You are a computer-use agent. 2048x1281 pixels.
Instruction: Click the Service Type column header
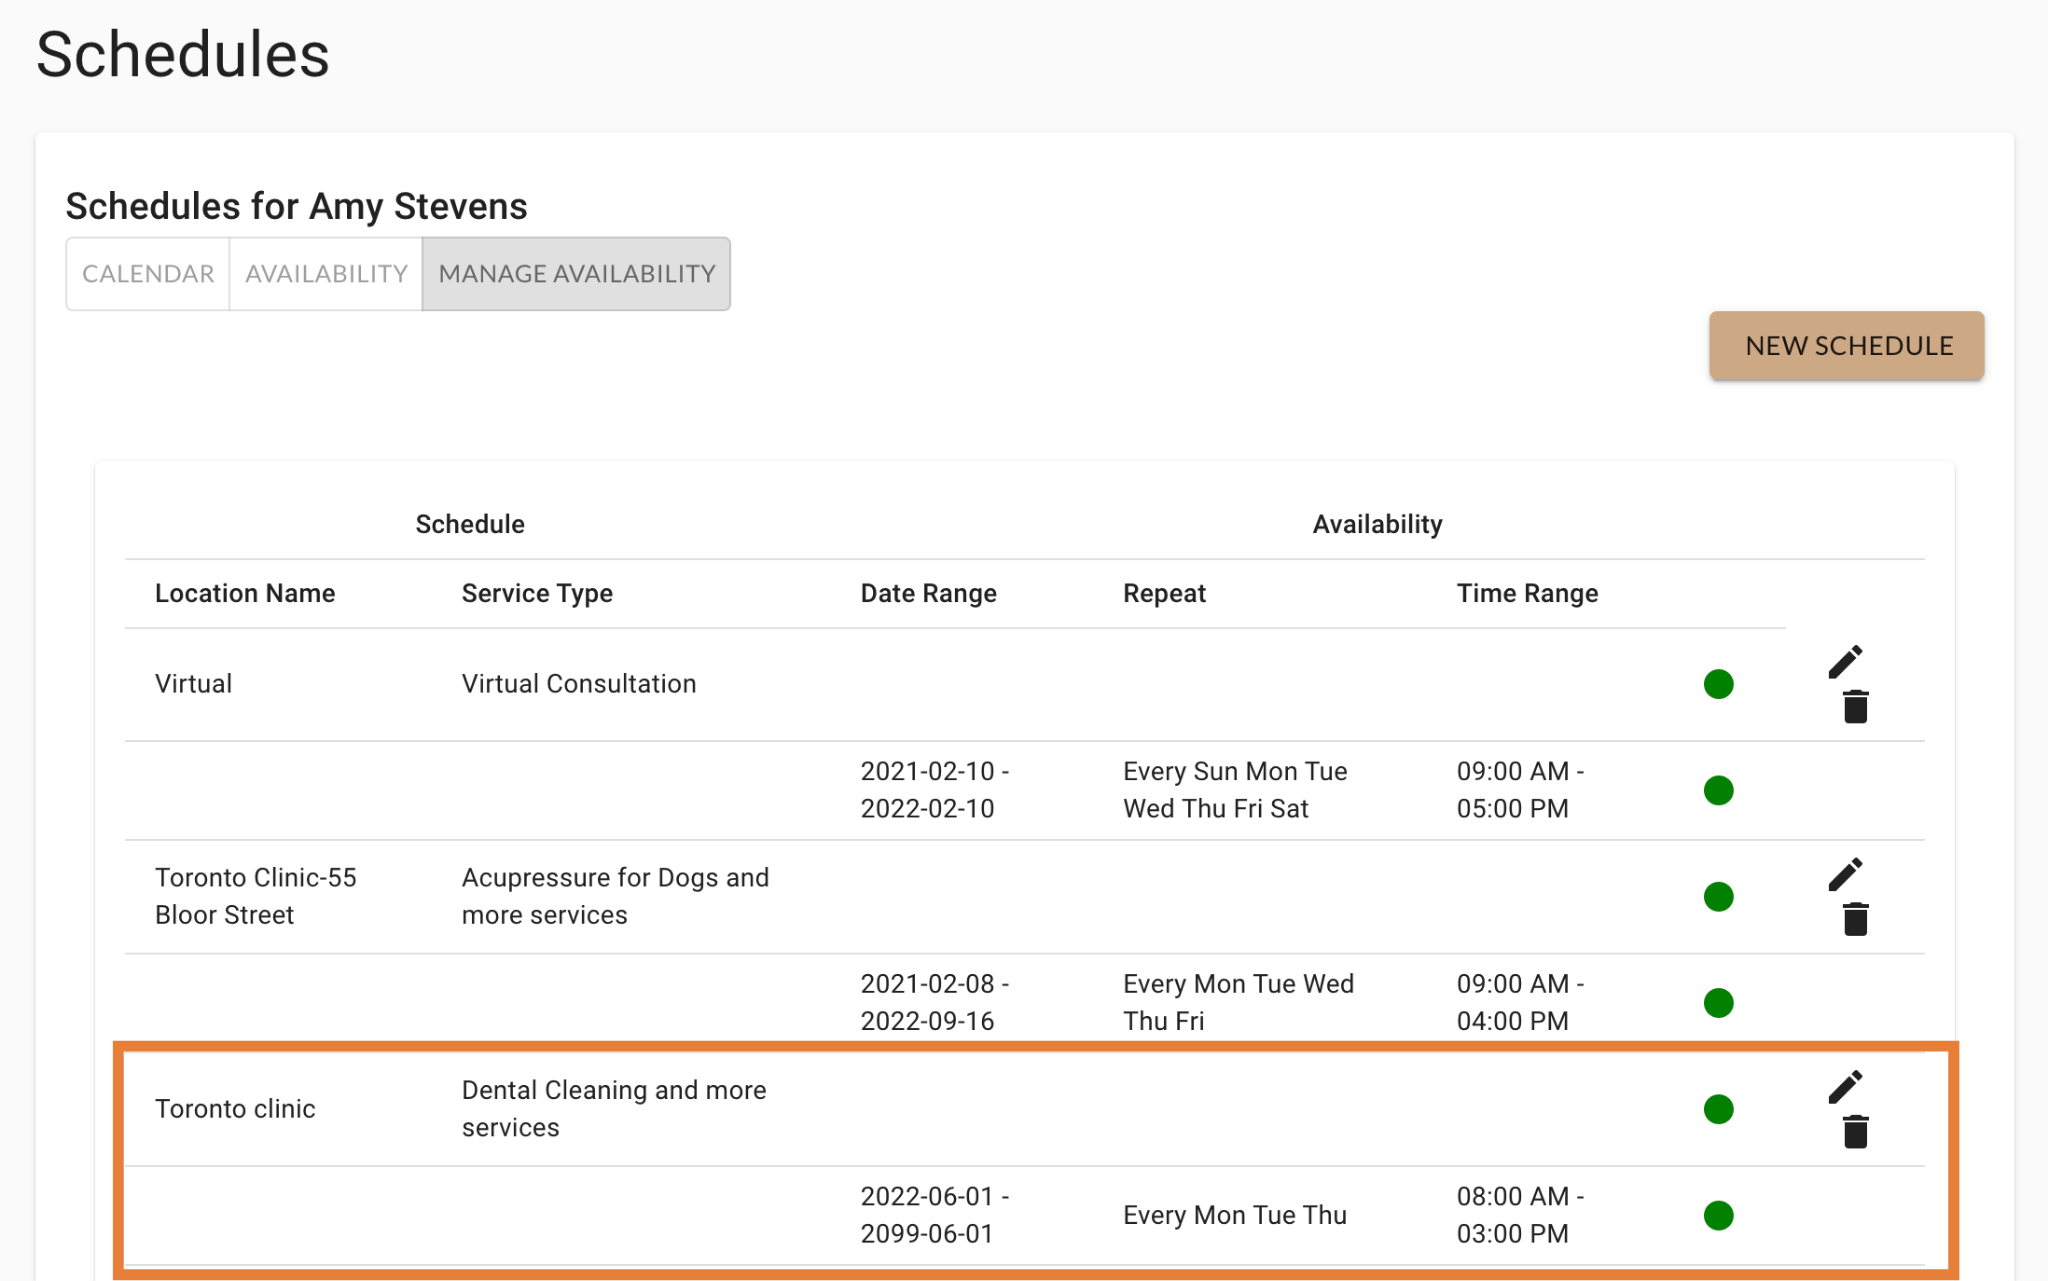point(537,593)
